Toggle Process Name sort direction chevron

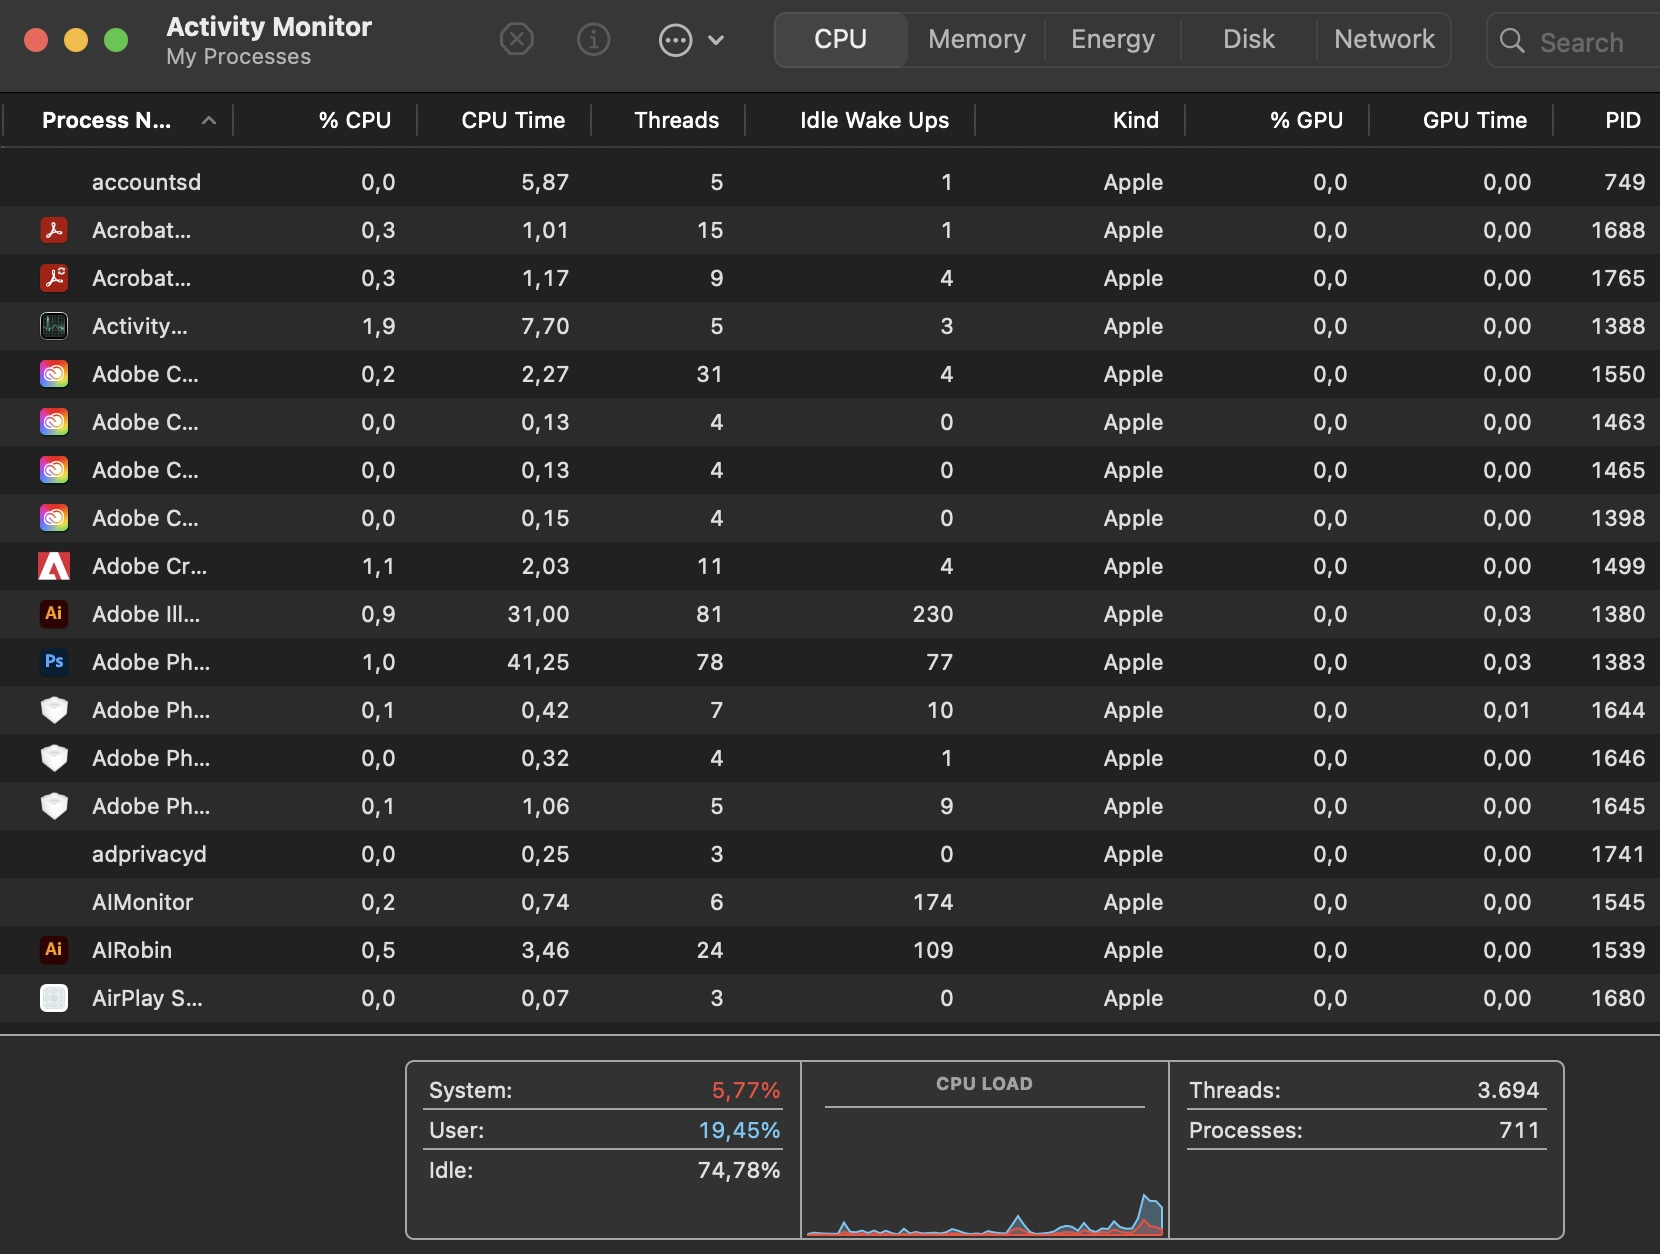[208, 120]
